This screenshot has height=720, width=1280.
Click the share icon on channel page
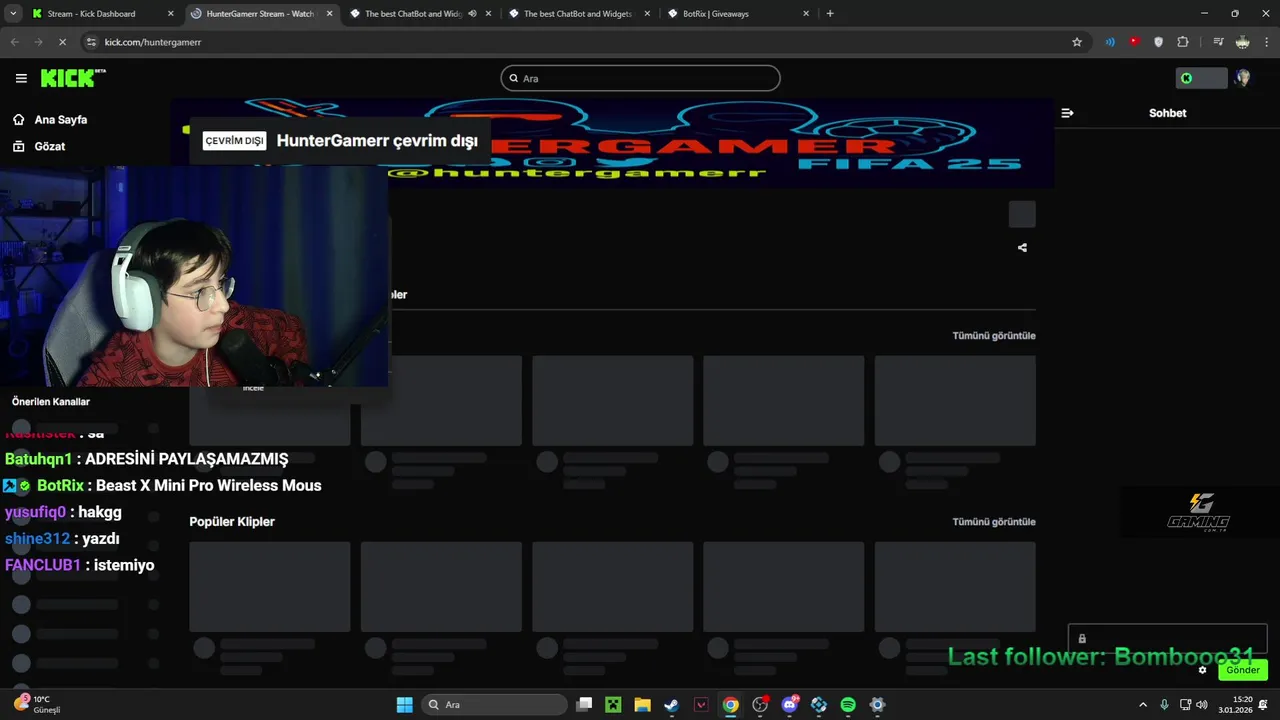pos(1022,247)
